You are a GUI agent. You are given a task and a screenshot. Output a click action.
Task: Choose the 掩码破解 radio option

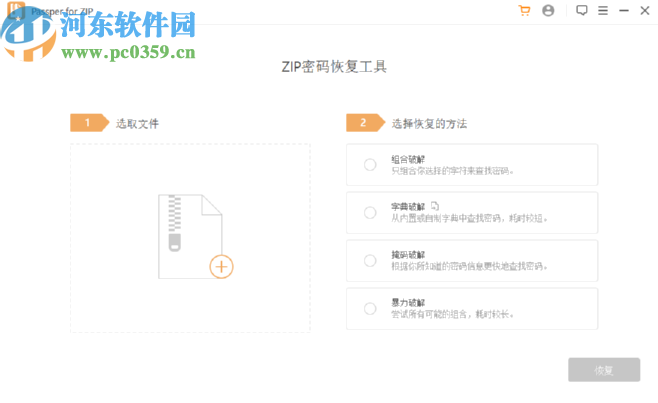click(x=370, y=260)
